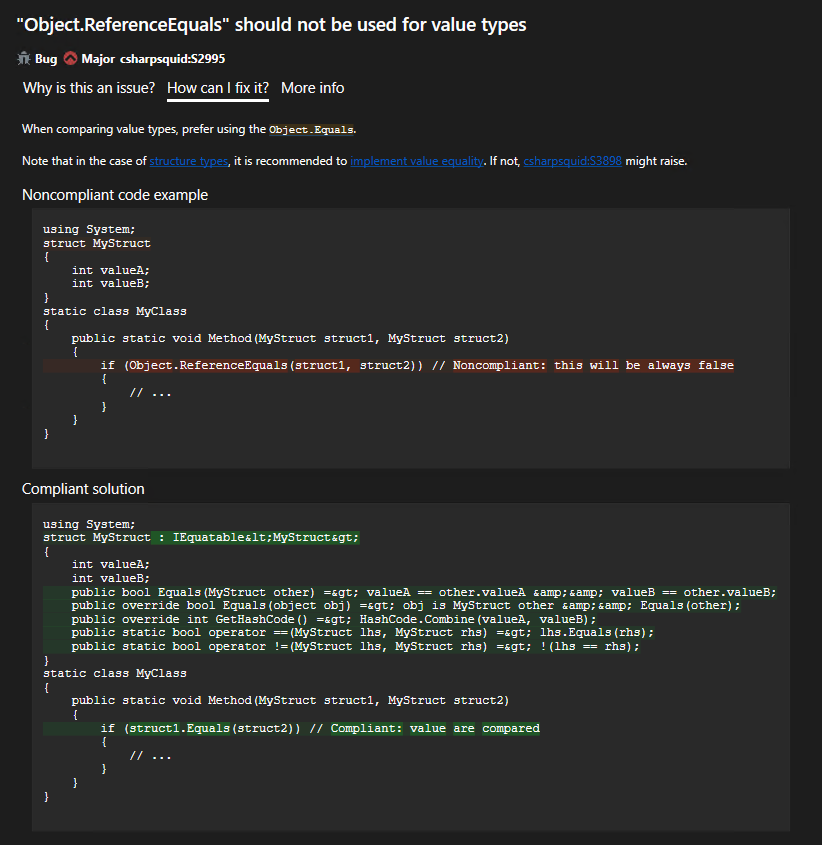
Task: Click the Bug type icon
Action: (24, 59)
